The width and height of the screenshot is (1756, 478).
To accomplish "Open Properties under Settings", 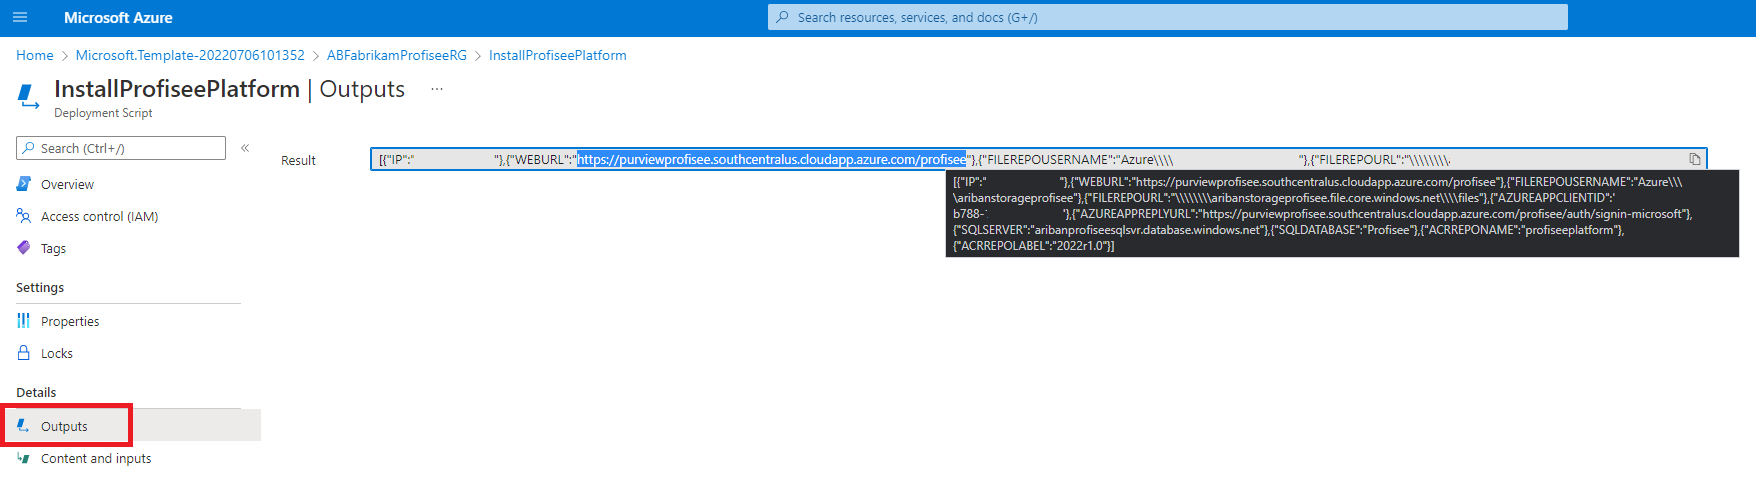I will pos(70,321).
